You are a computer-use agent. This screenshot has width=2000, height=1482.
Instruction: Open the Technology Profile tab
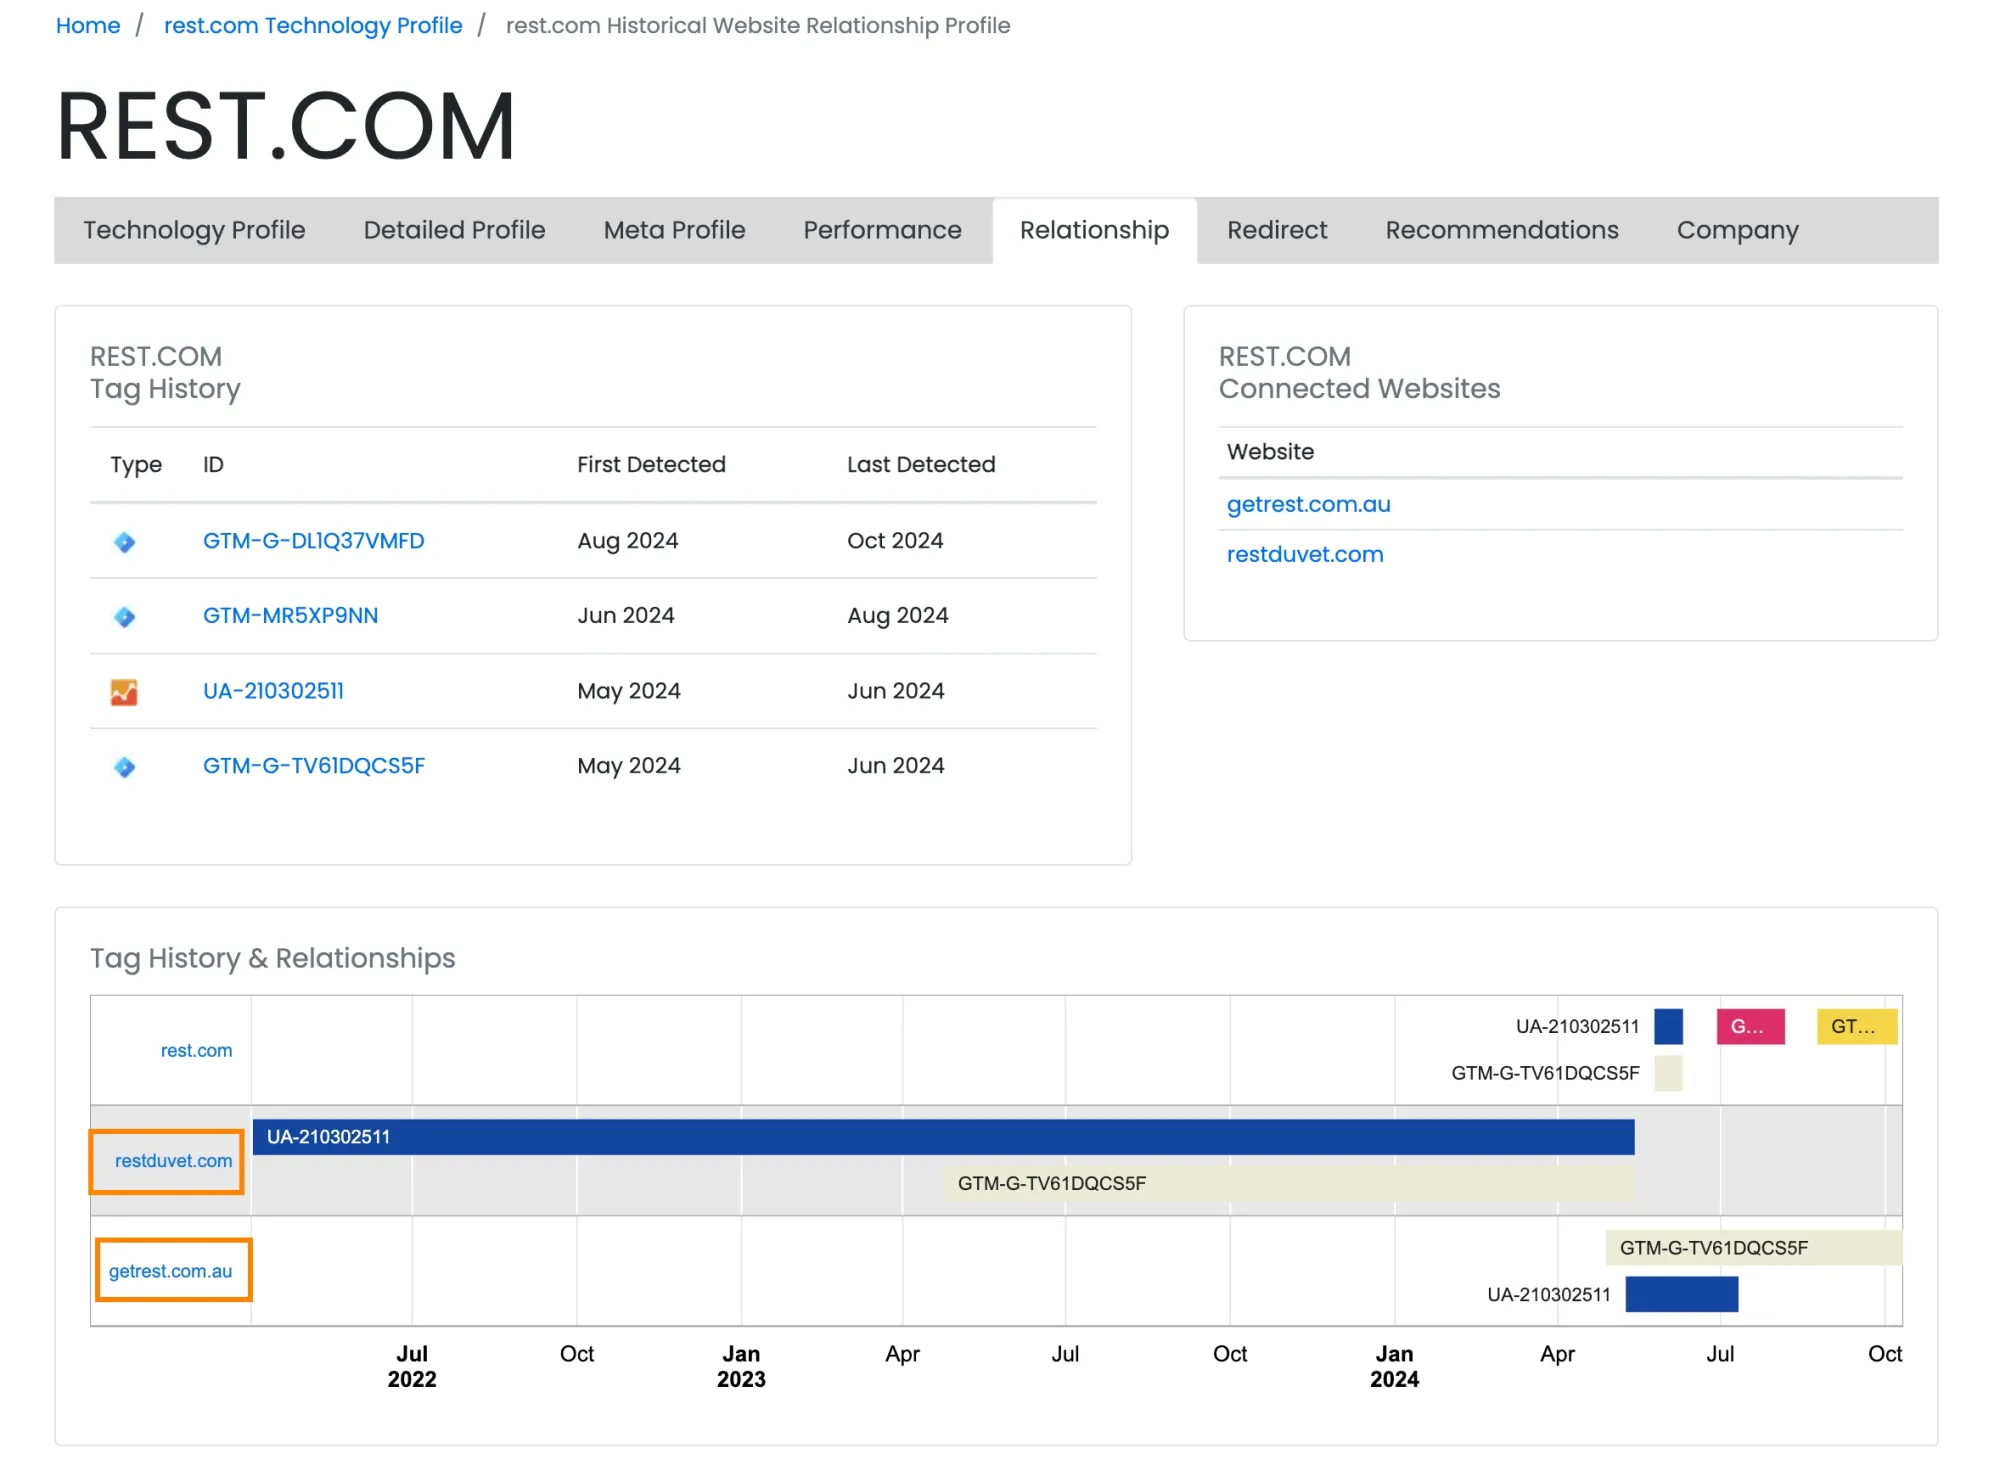[194, 230]
